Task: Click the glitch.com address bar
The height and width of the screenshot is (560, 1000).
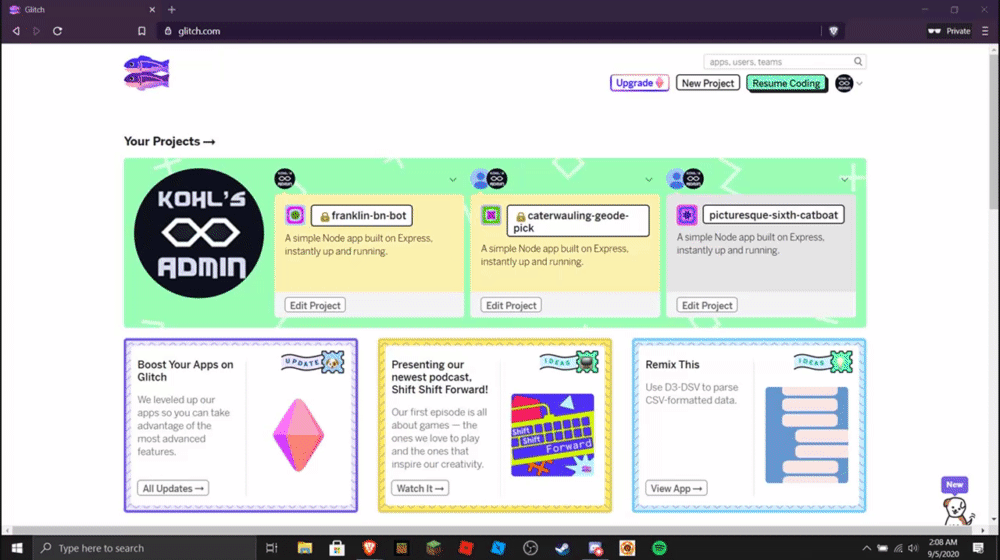Action: coord(491,31)
